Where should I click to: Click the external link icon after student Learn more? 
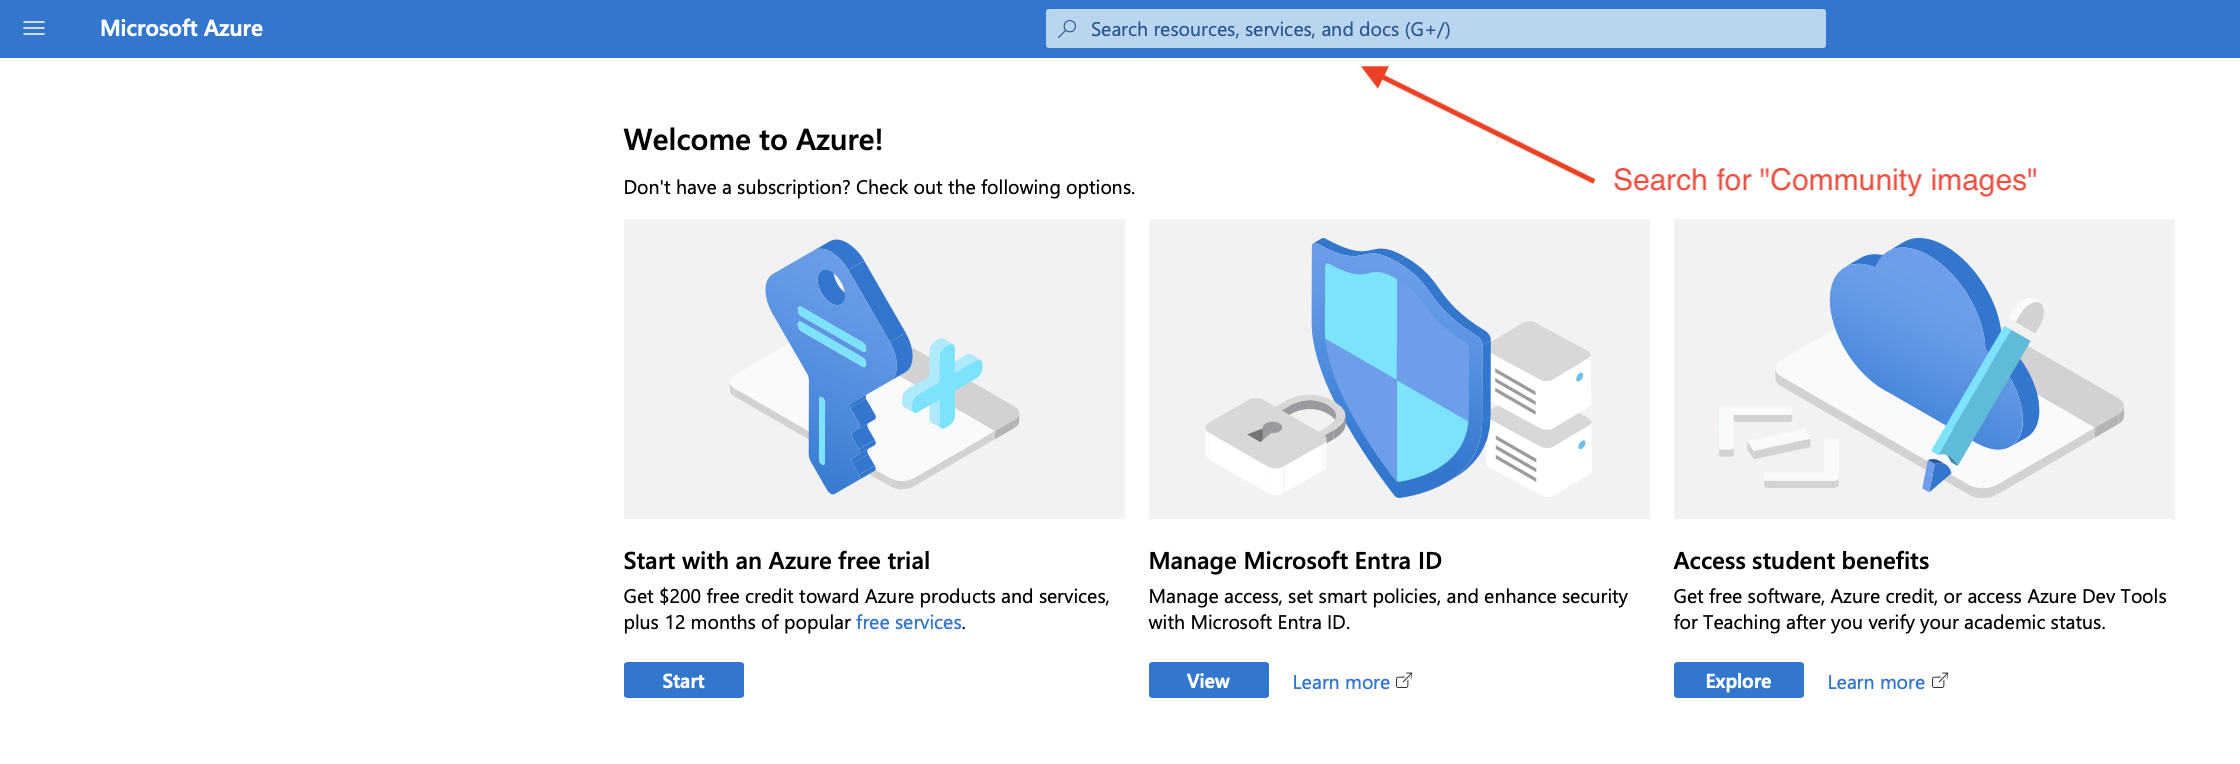point(1940,681)
